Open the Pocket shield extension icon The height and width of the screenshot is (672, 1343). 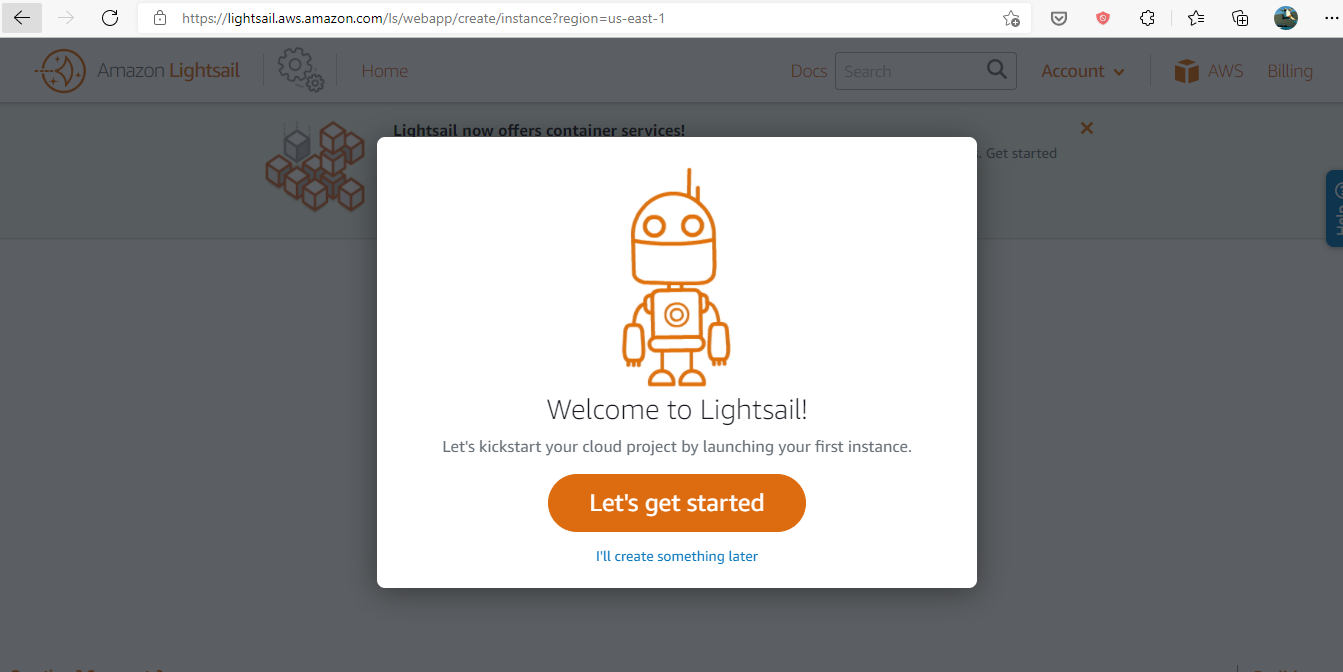[1058, 18]
